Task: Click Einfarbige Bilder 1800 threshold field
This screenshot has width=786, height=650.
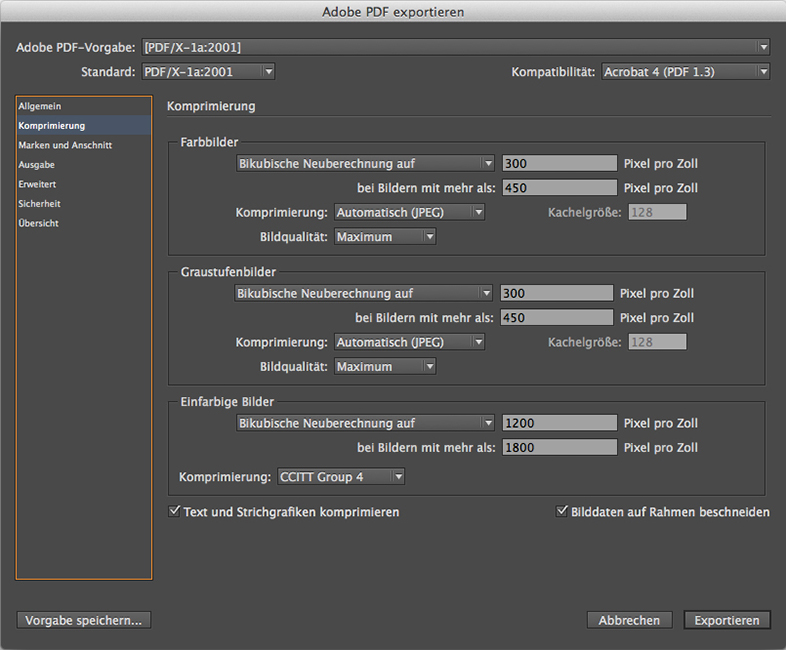Action: 559,448
